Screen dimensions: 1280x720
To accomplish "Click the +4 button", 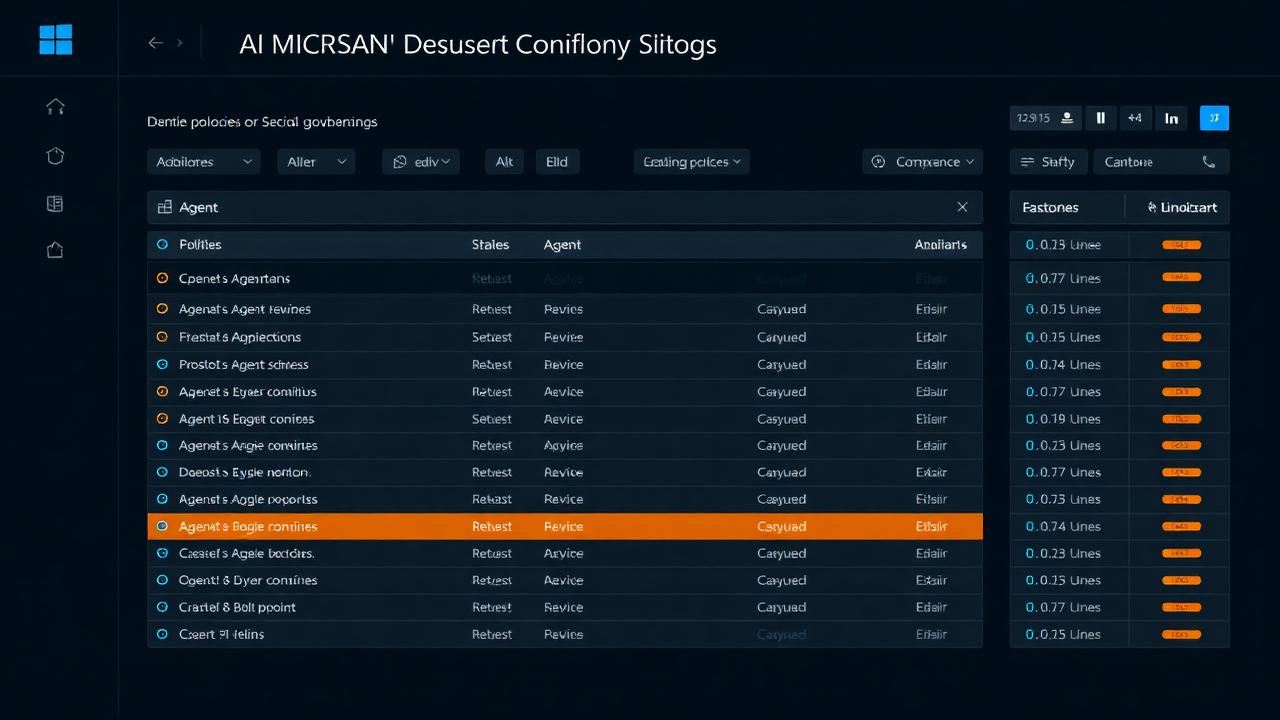I will (1135, 118).
